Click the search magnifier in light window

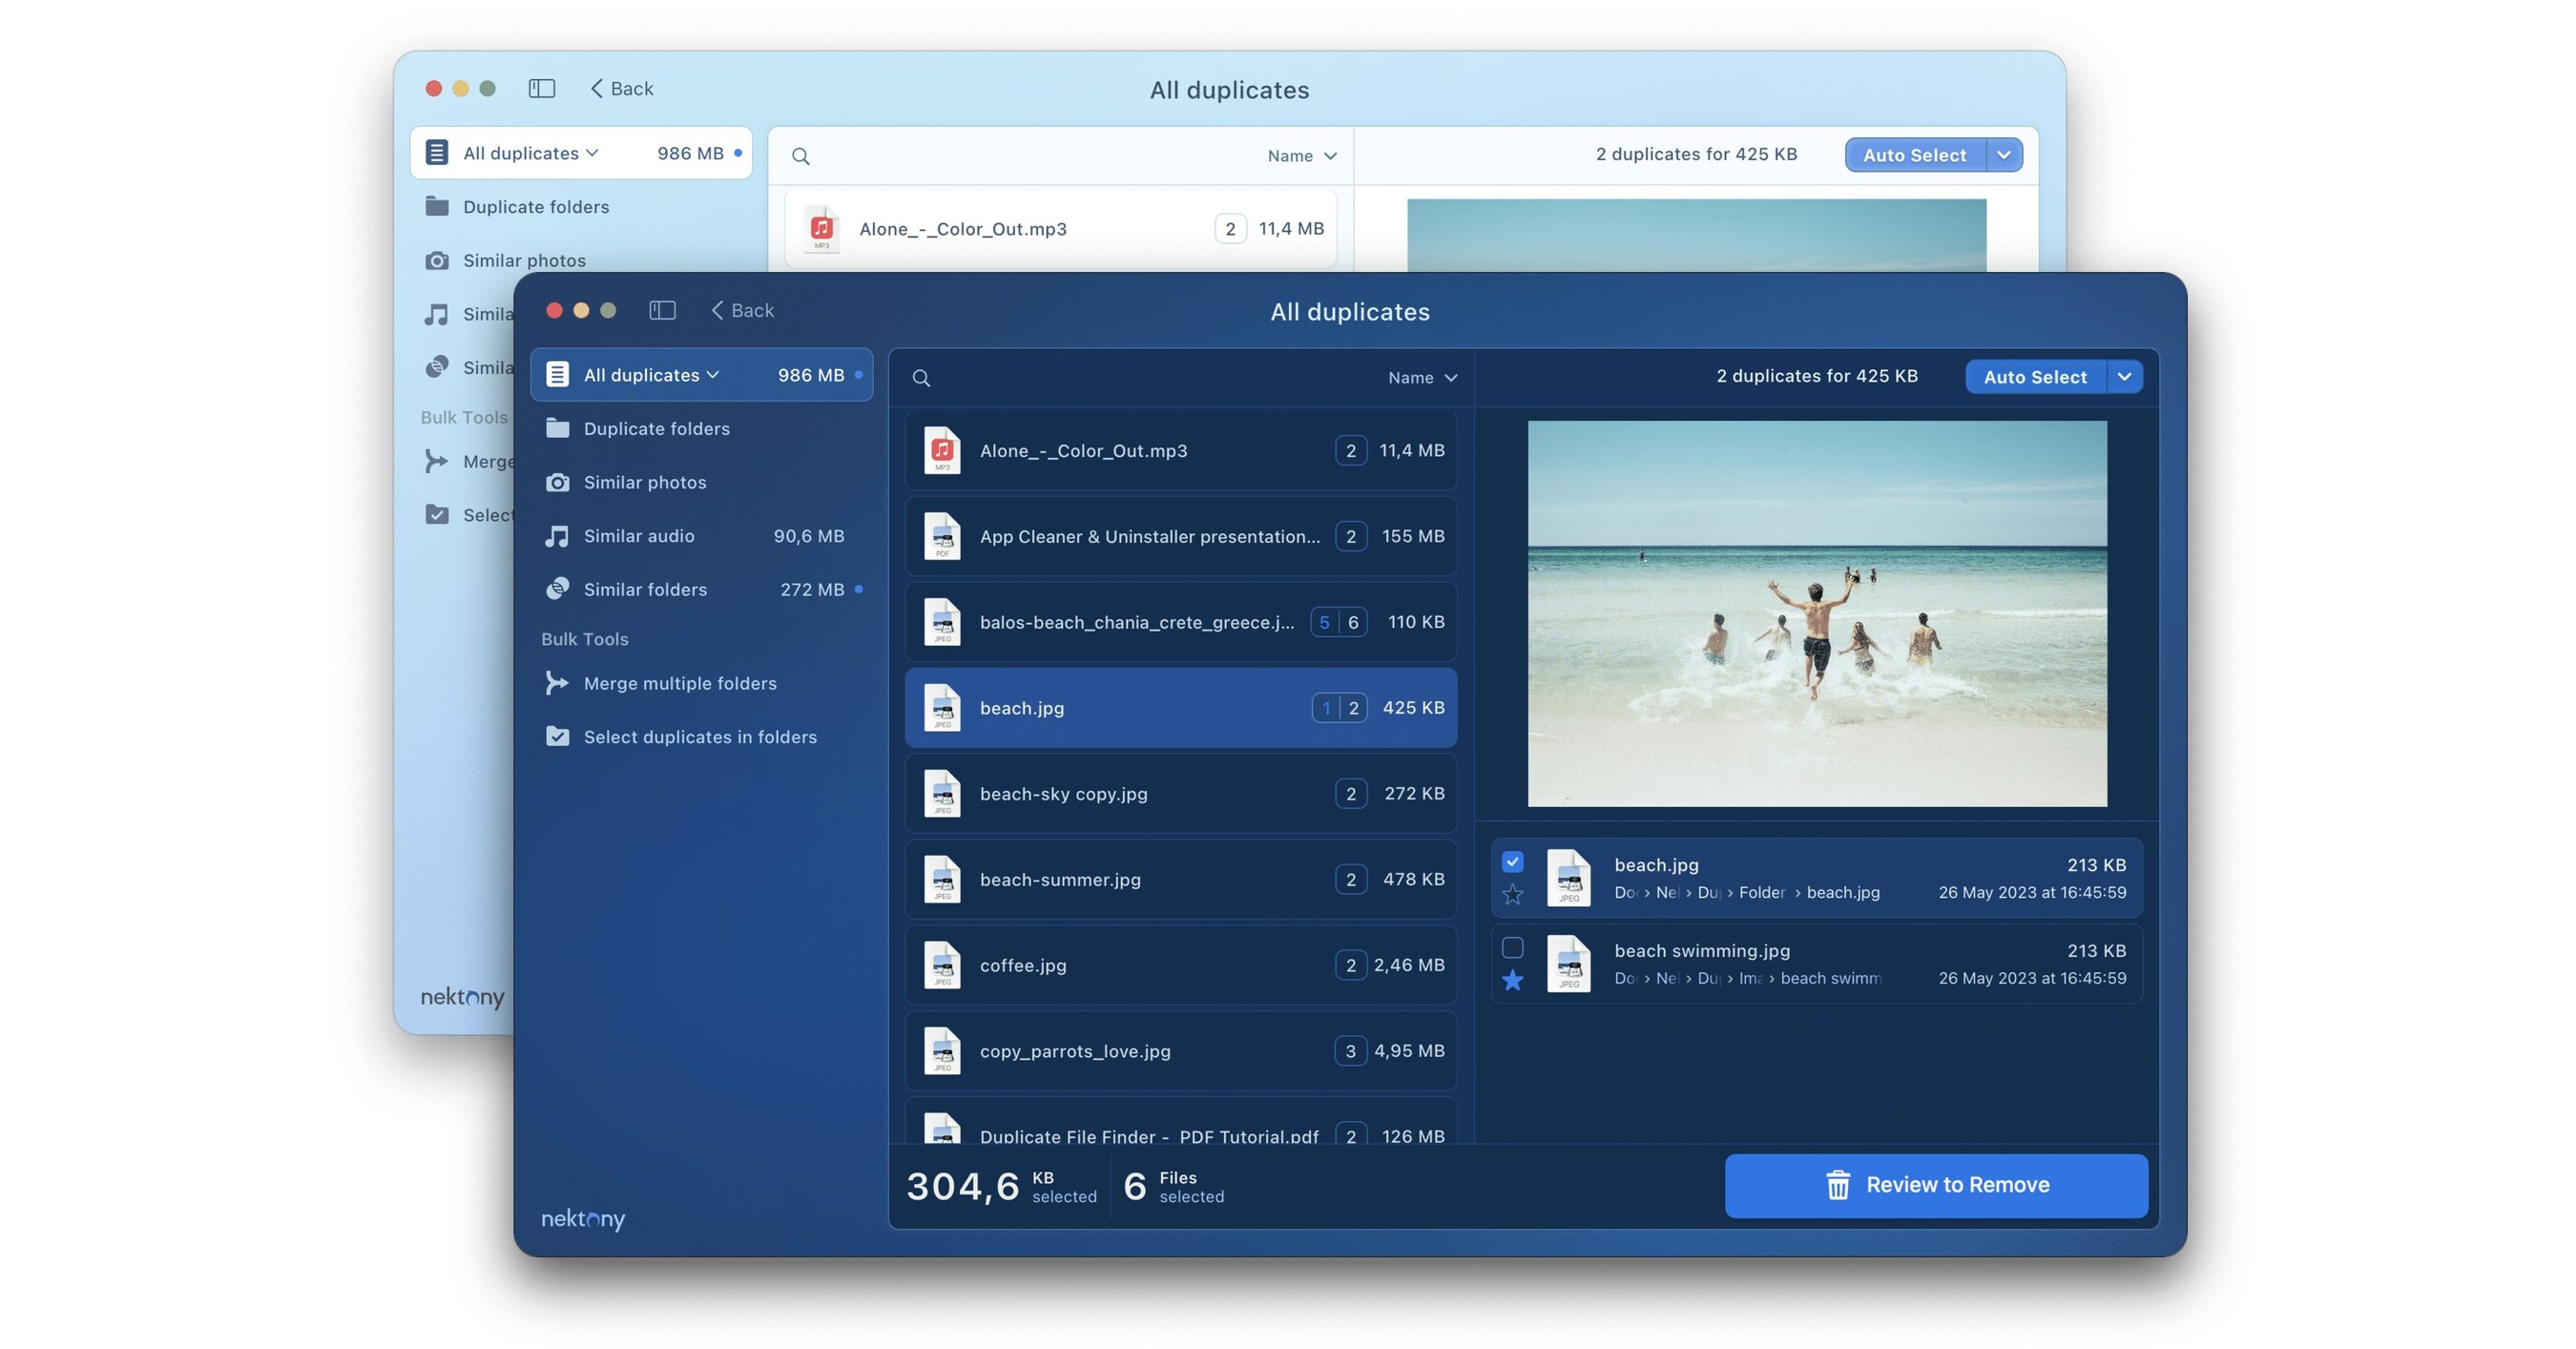800,156
